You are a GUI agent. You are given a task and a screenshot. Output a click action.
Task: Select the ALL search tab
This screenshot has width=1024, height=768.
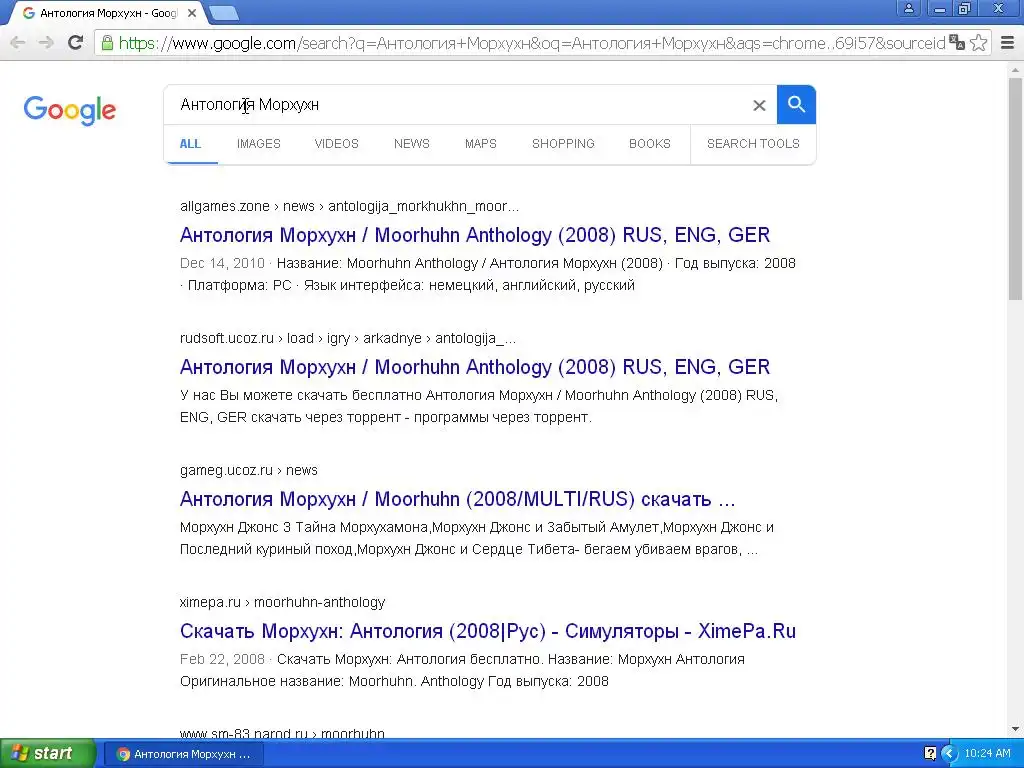point(190,144)
